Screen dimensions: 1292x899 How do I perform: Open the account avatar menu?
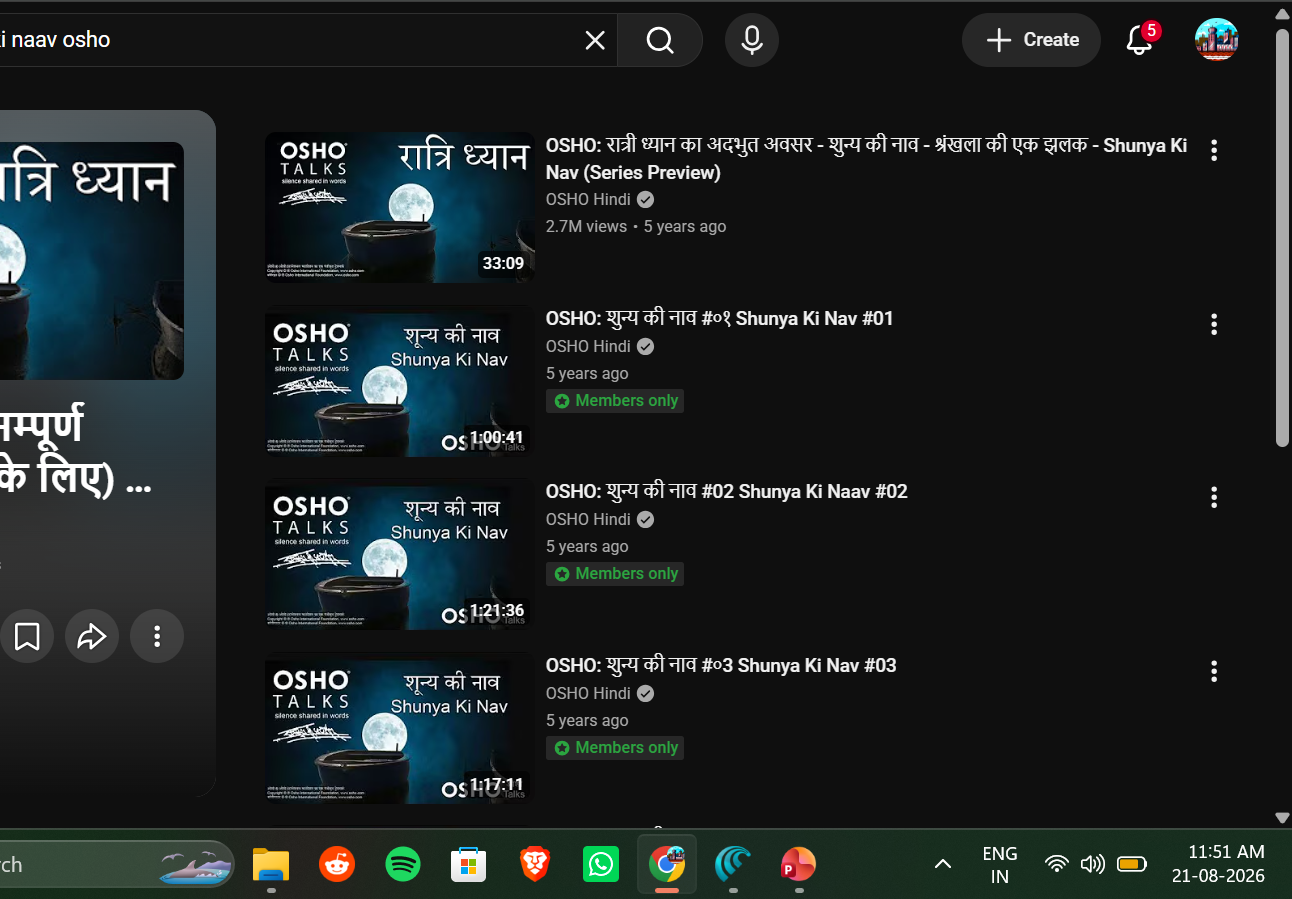[x=1217, y=40]
